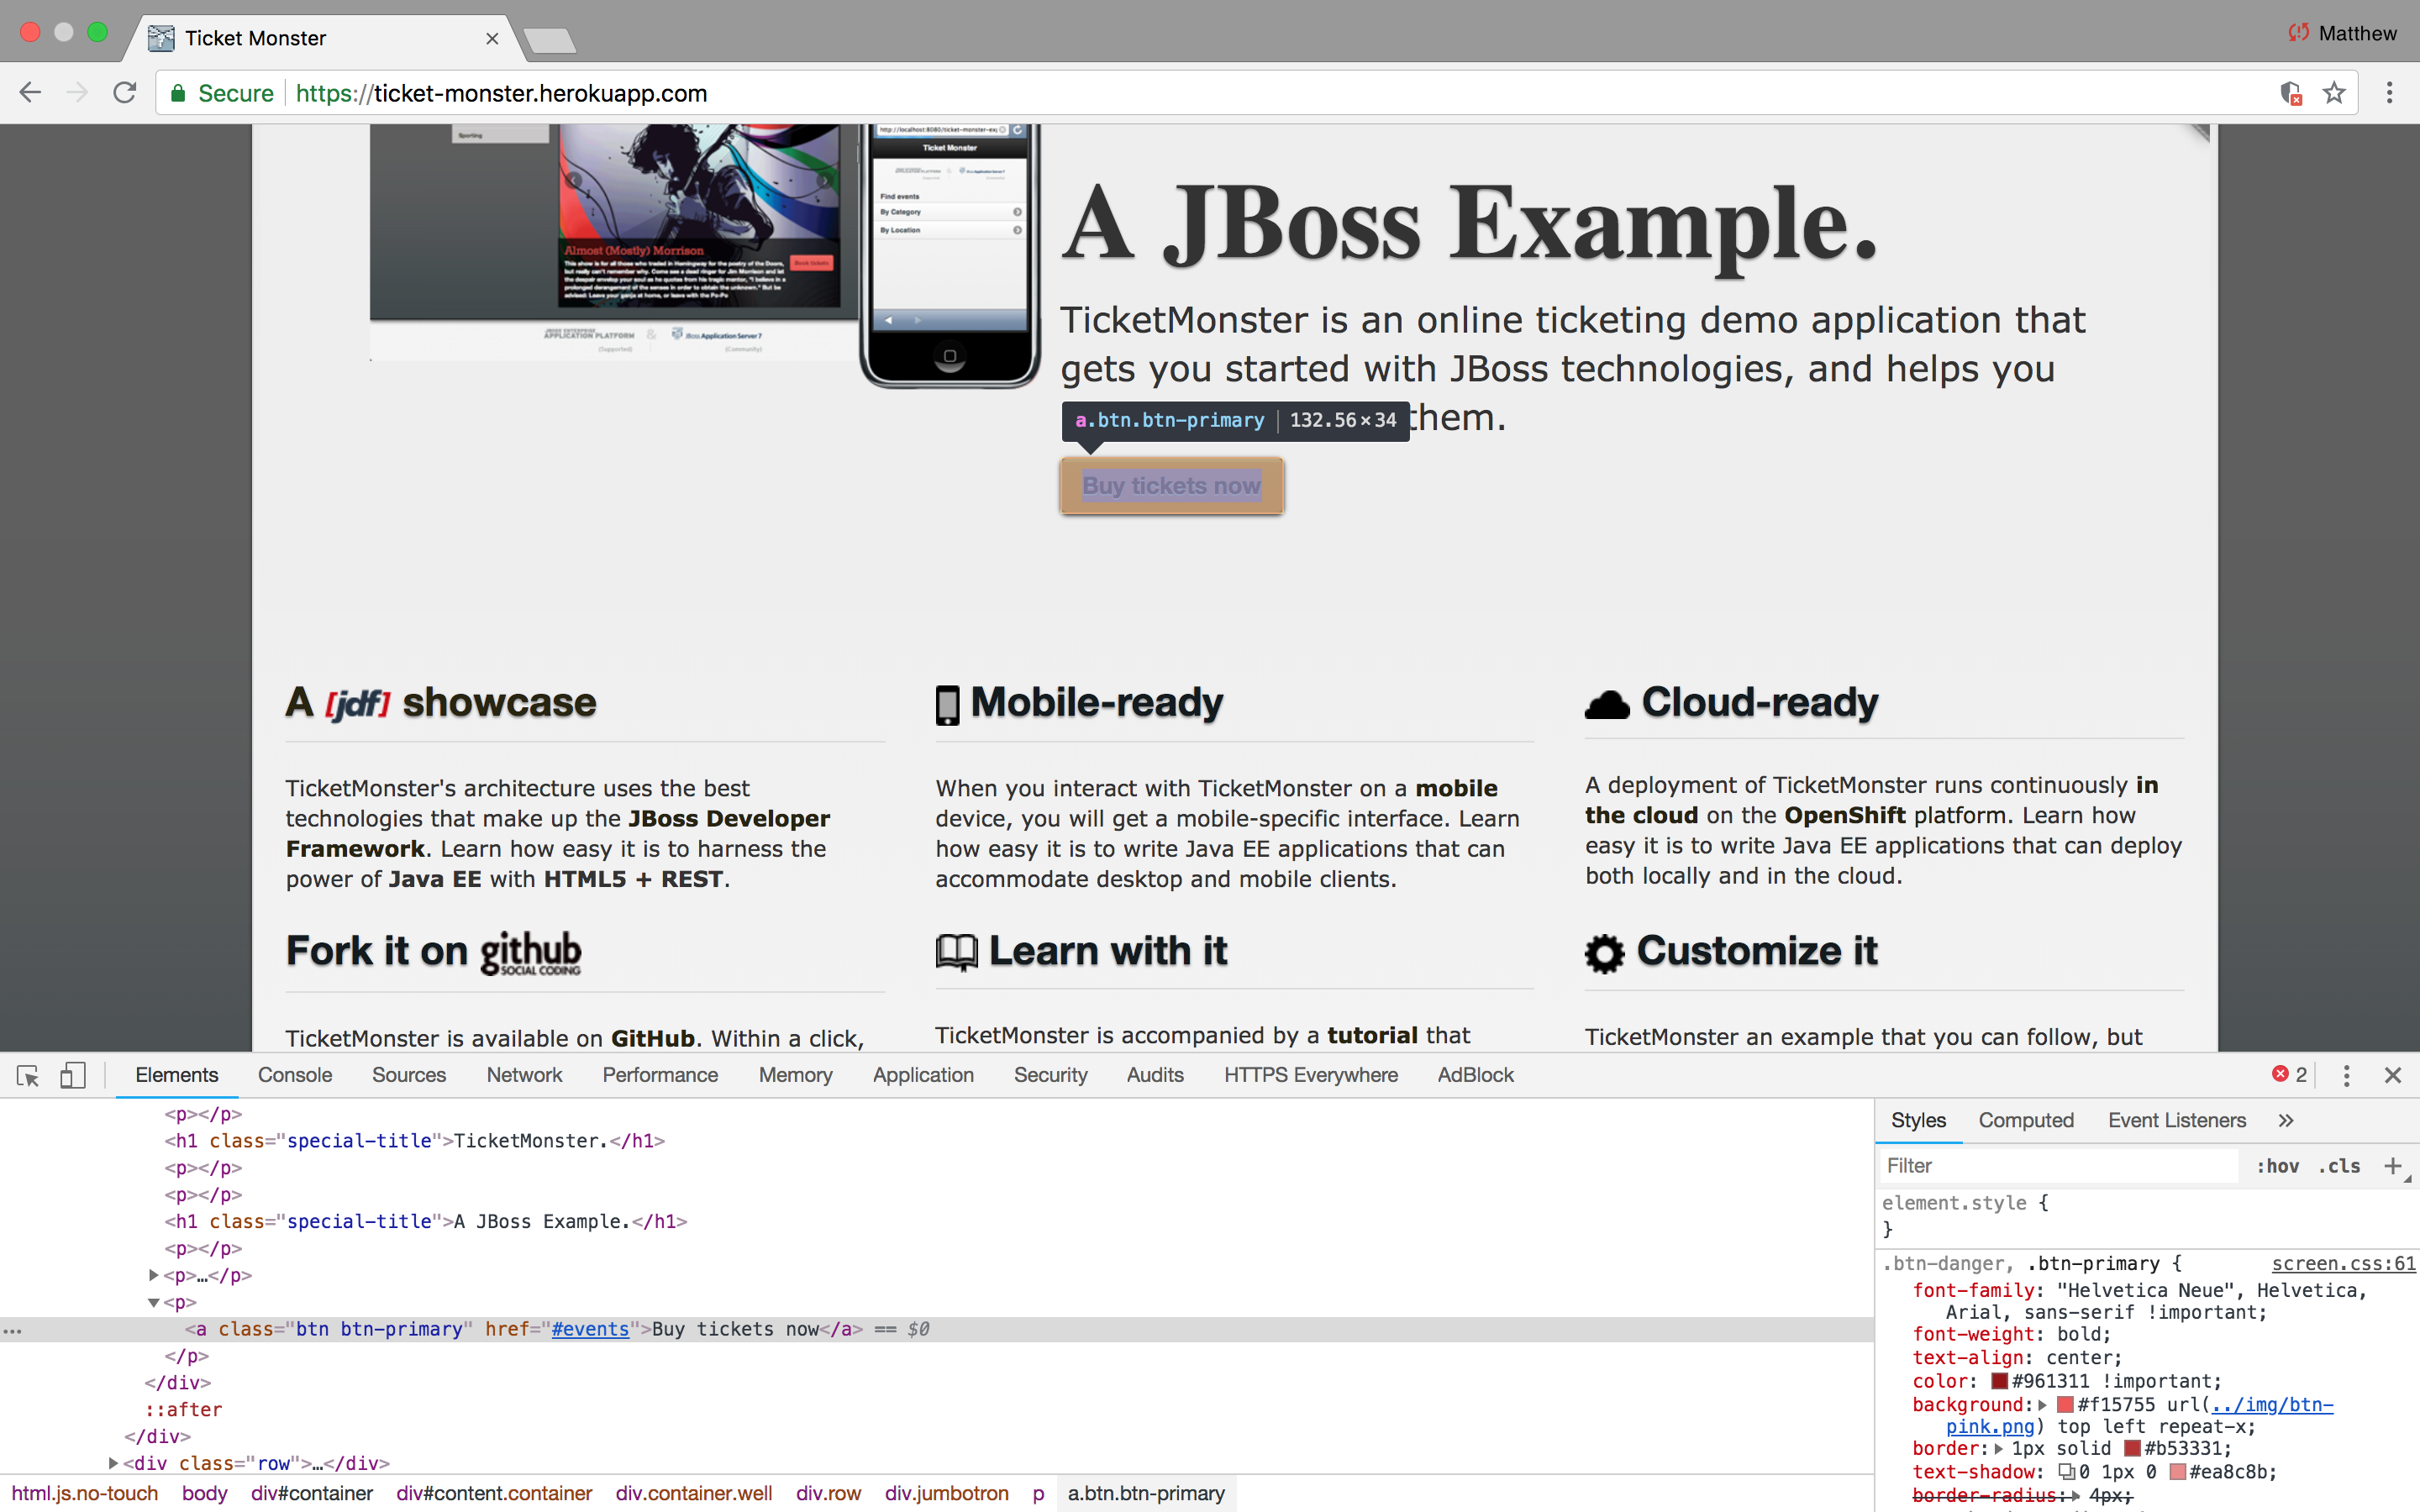Reload the page with refresh icon

click(x=124, y=93)
